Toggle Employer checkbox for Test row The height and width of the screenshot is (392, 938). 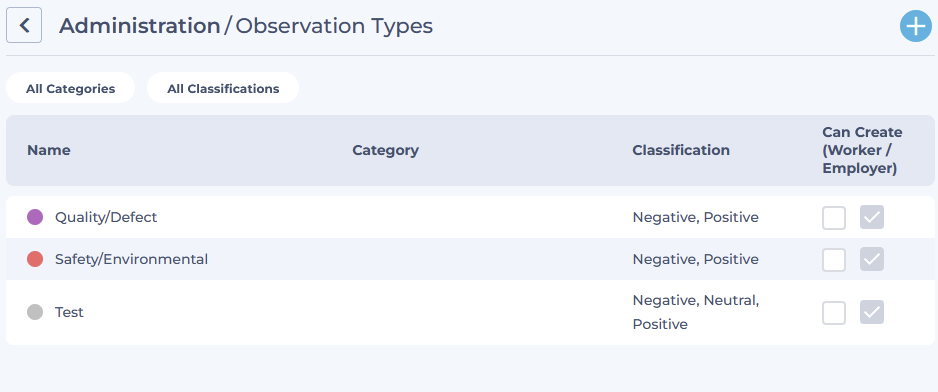pyautogui.click(x=872, y=312)
